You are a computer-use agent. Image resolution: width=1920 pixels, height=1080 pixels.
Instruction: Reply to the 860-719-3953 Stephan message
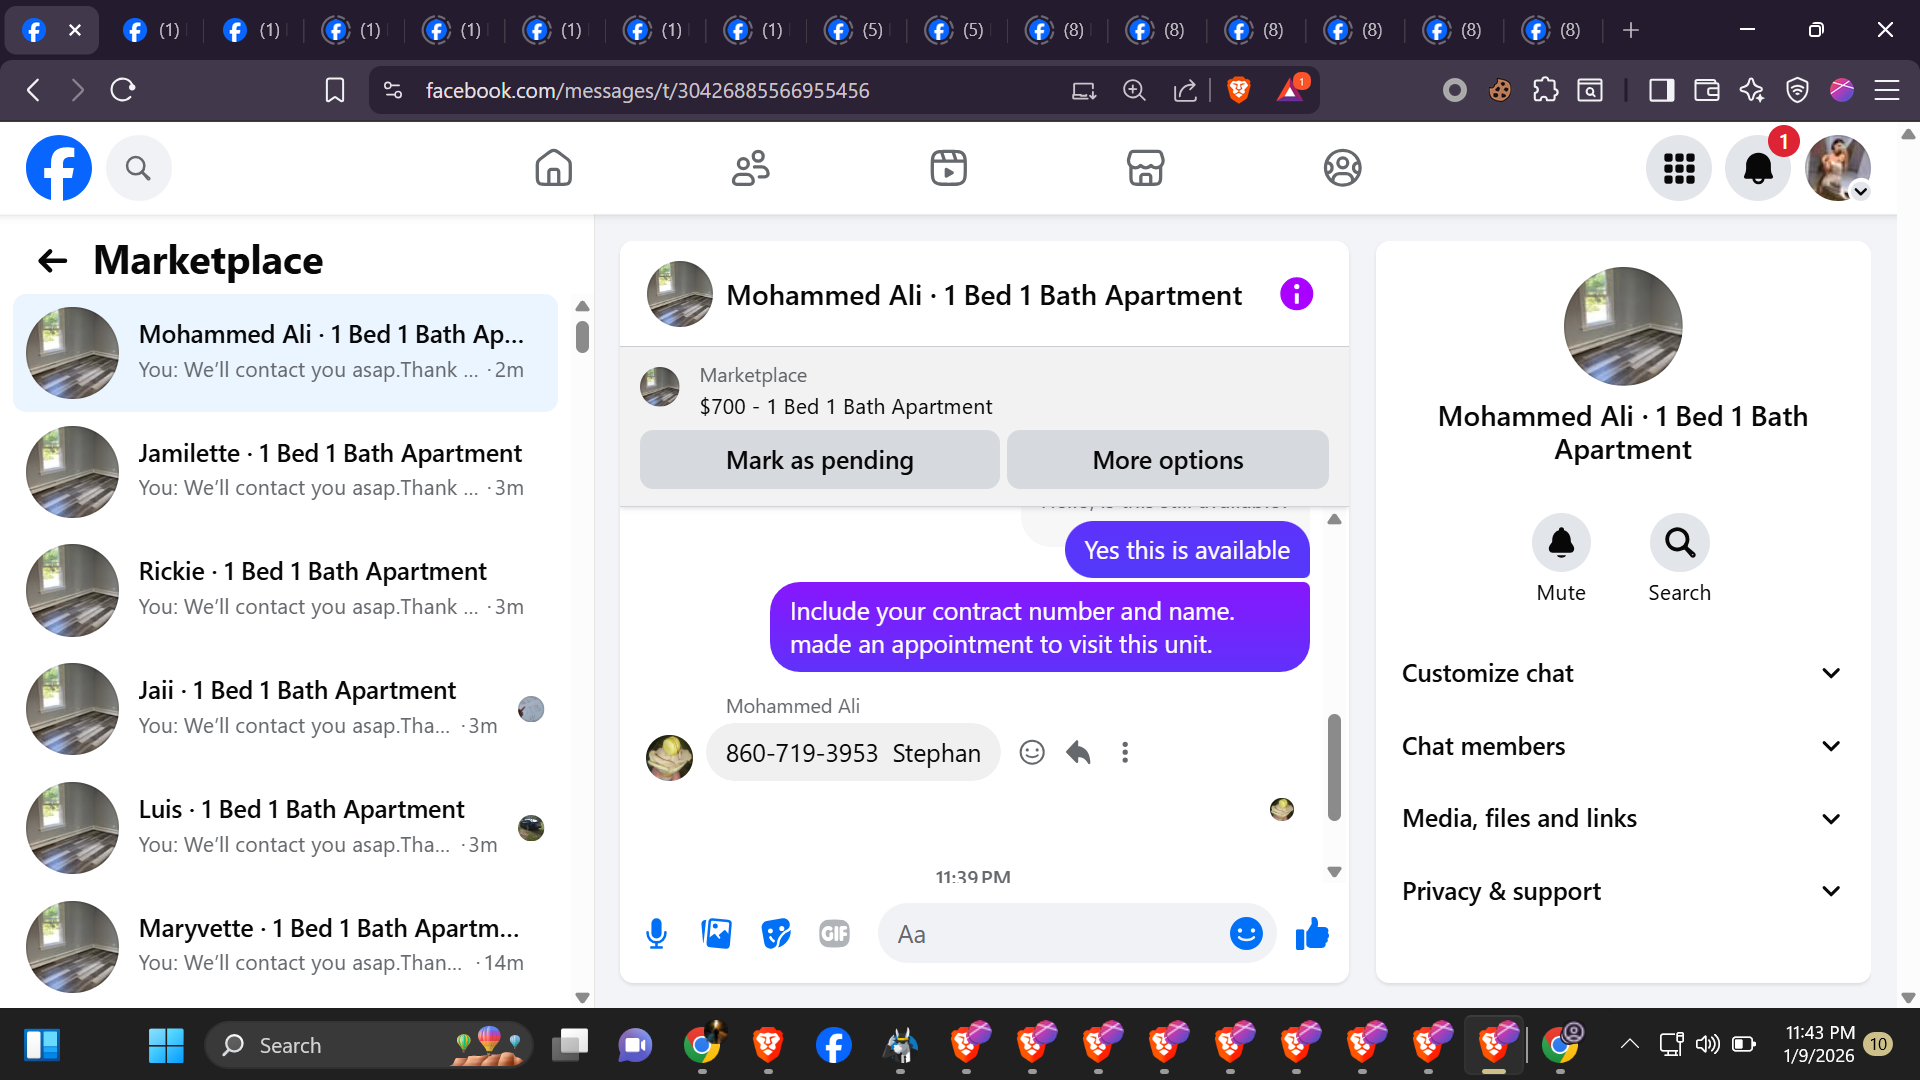1078,753
